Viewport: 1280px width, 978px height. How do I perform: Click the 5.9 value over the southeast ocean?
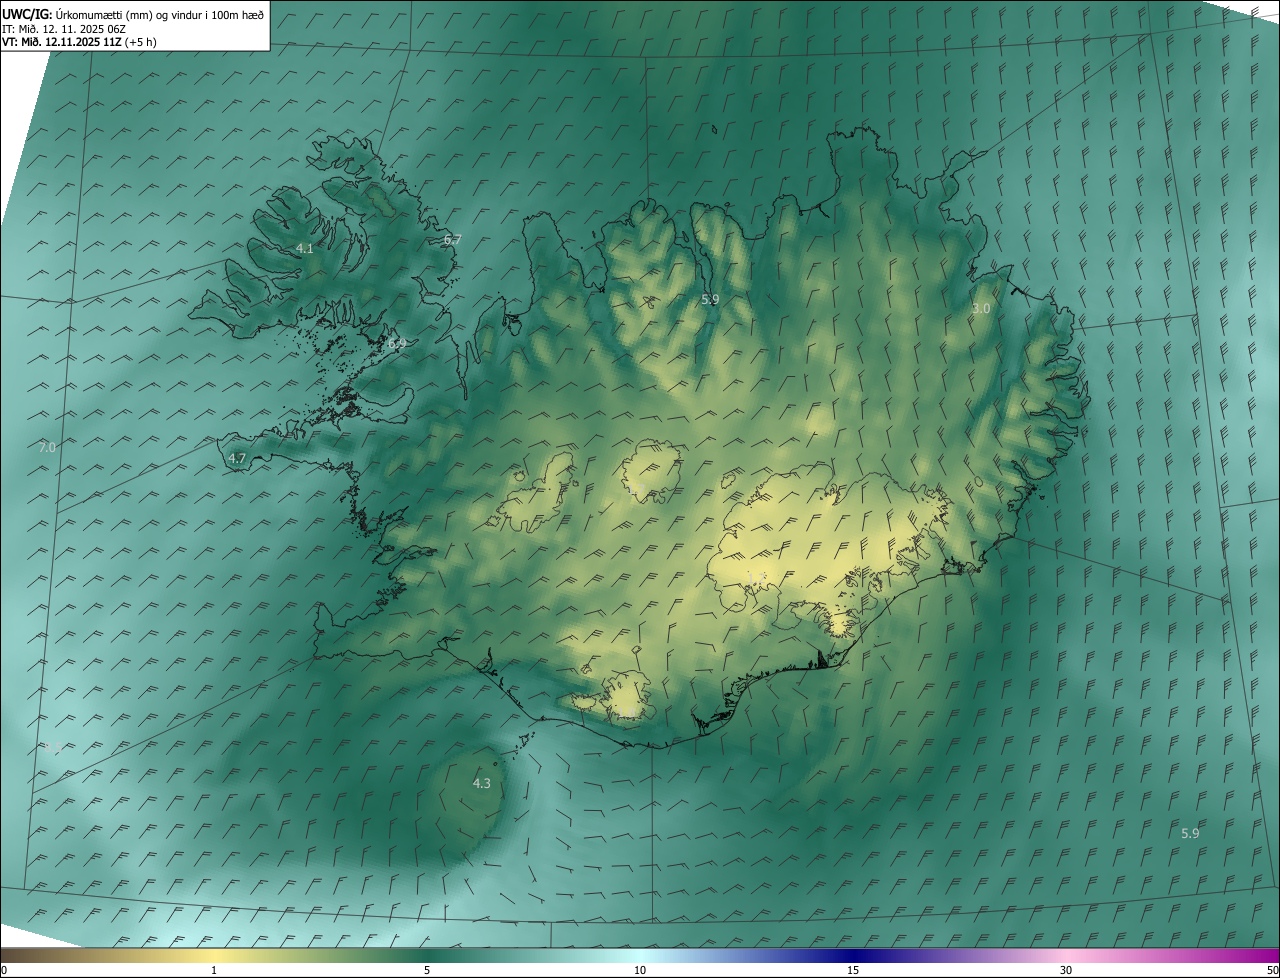pyautogui.click(x=1190, y=833)
